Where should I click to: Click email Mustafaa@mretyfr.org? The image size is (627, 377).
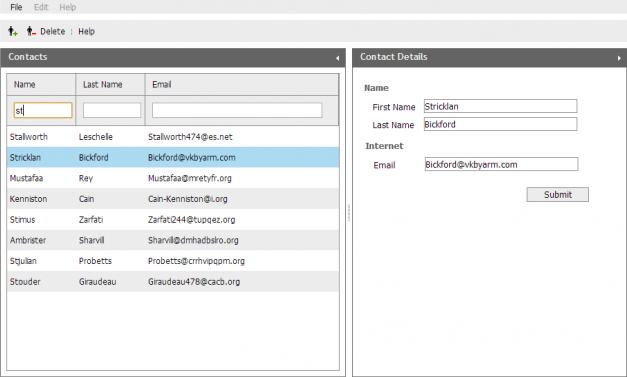[190, 178]
